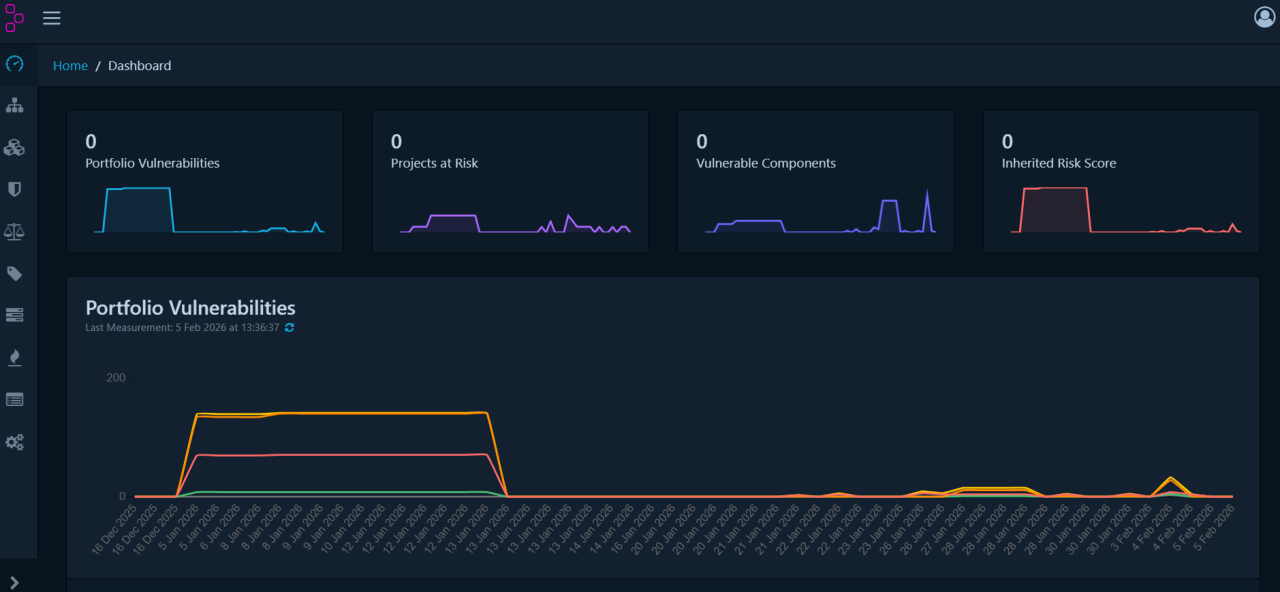The height and width of the screenshot is (592, 1280).
Task: Toggle the sidebar with the hamburger menu
Action: point(52,18)
